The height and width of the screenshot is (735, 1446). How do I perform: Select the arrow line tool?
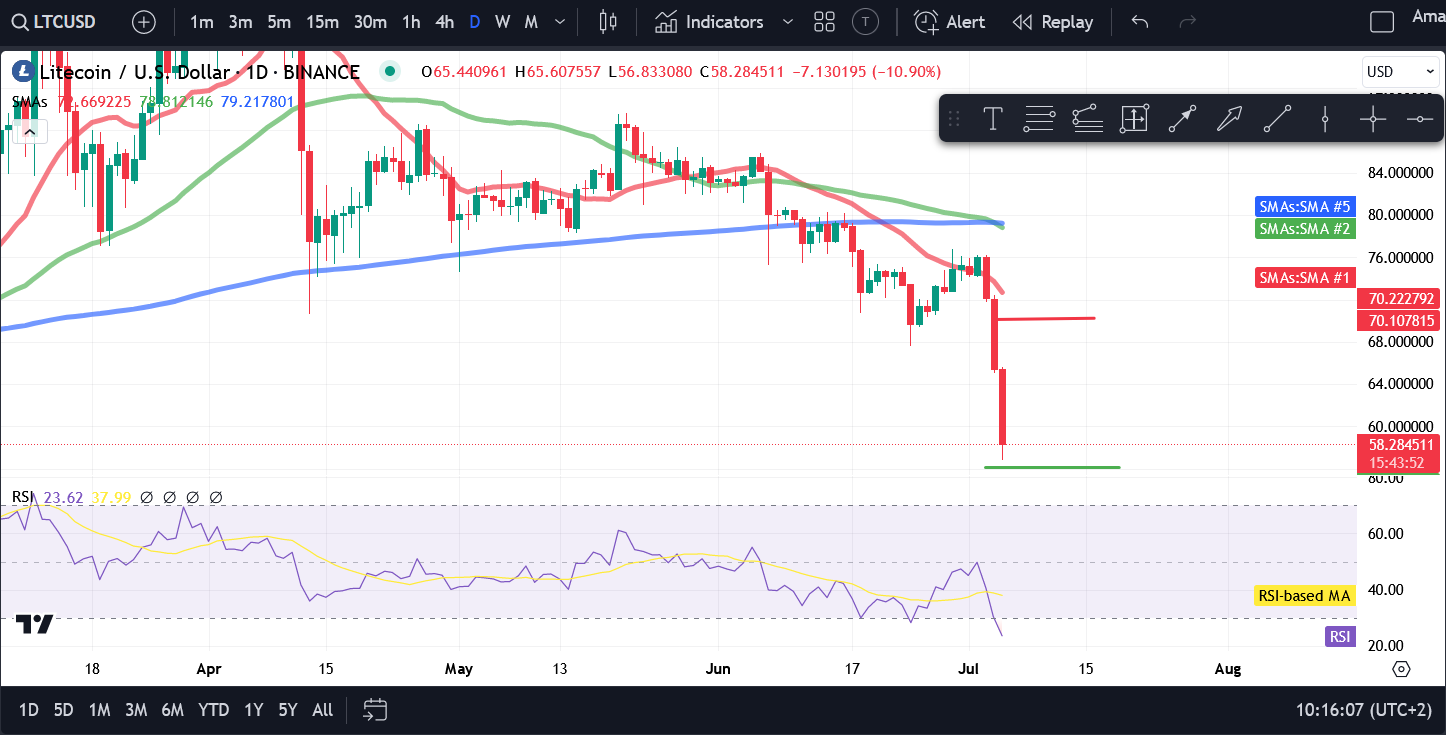pyautogui.click(x=1182, y=119)
